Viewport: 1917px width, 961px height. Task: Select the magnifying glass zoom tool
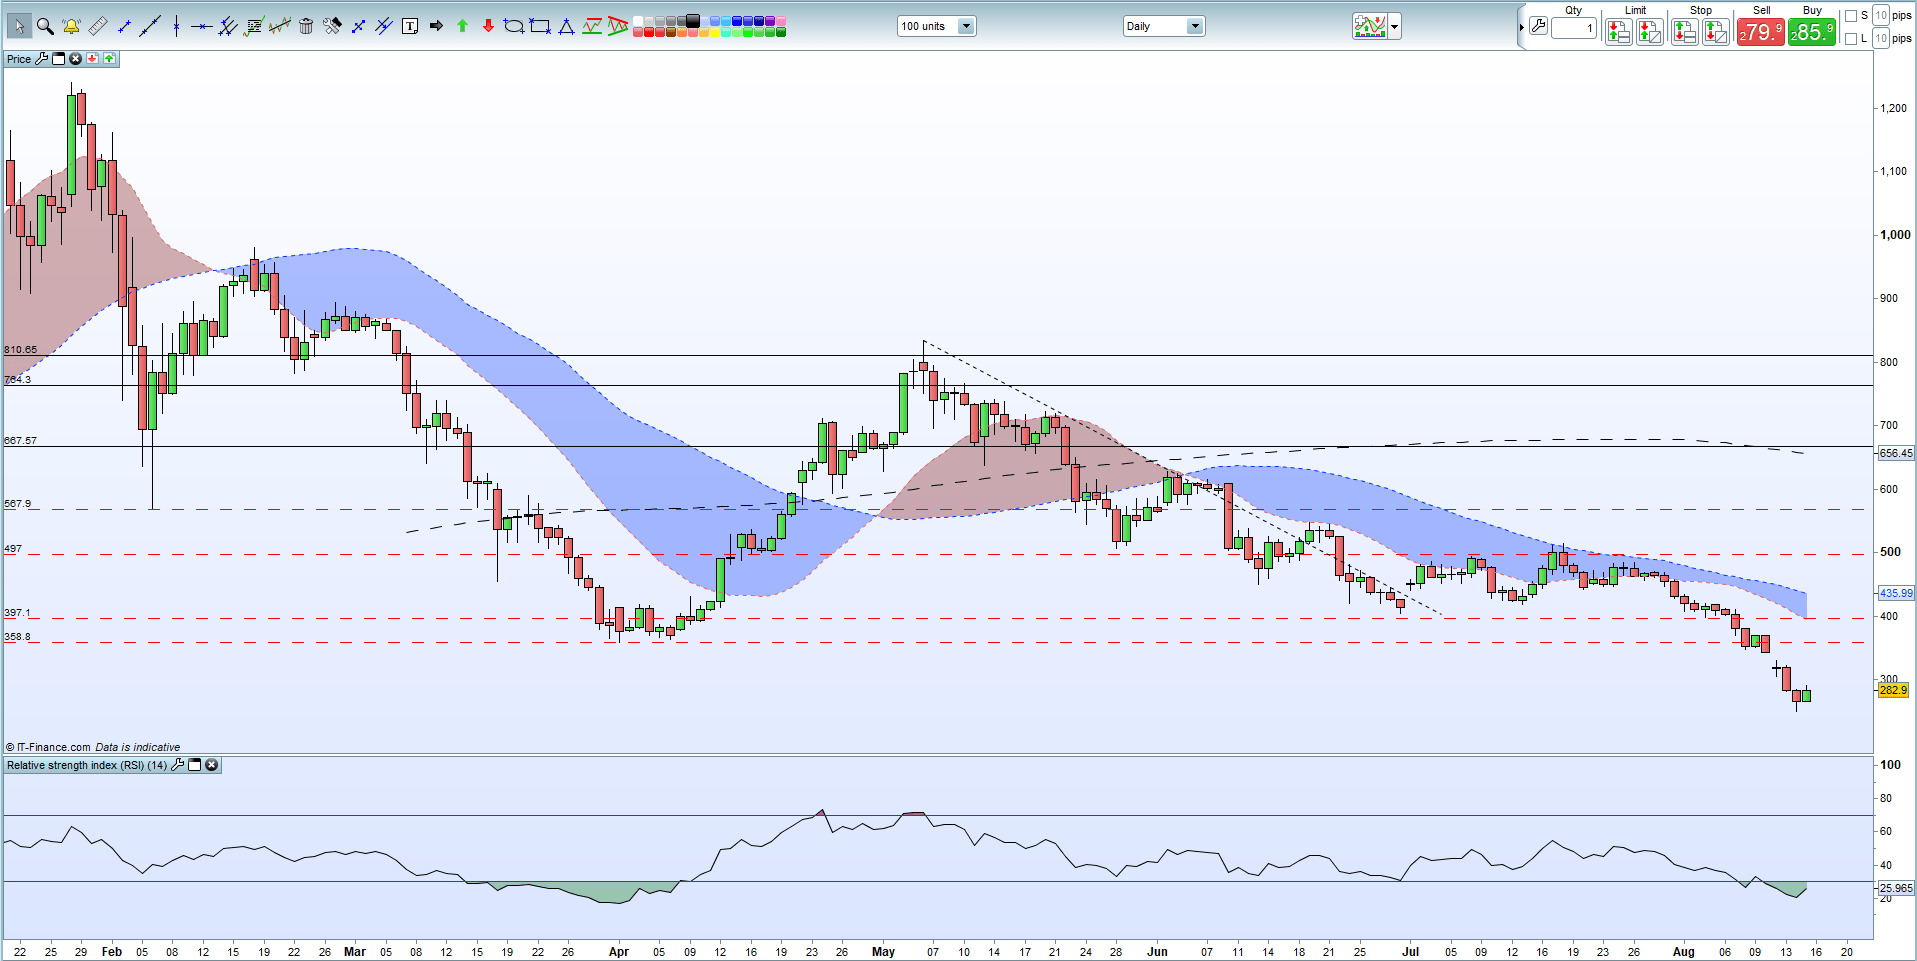pyautogui.click(x=45, y=26)
